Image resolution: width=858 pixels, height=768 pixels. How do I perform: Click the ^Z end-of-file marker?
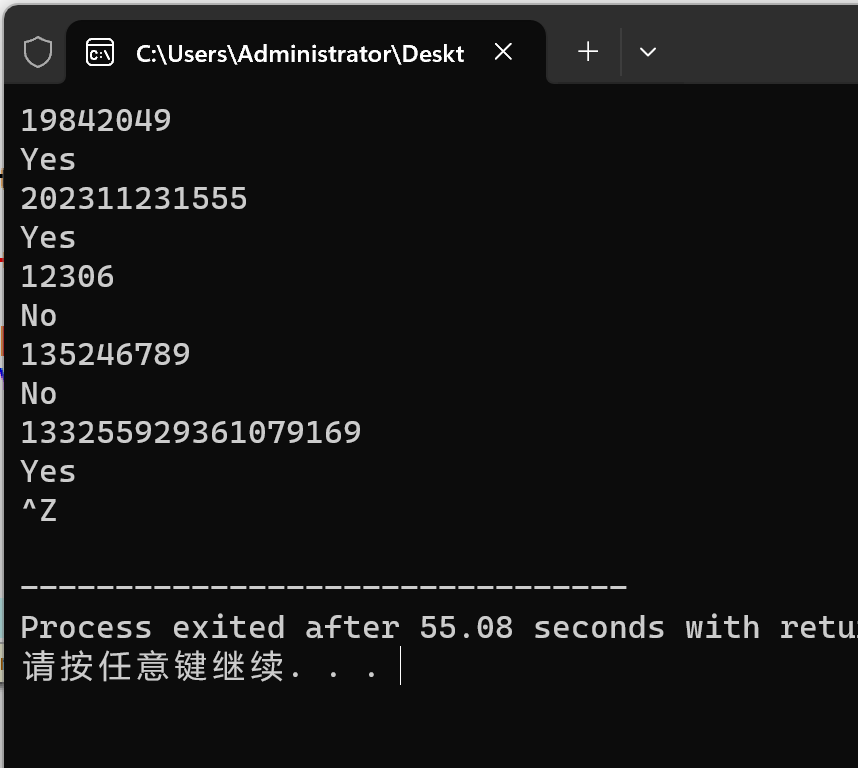(39, 510)
